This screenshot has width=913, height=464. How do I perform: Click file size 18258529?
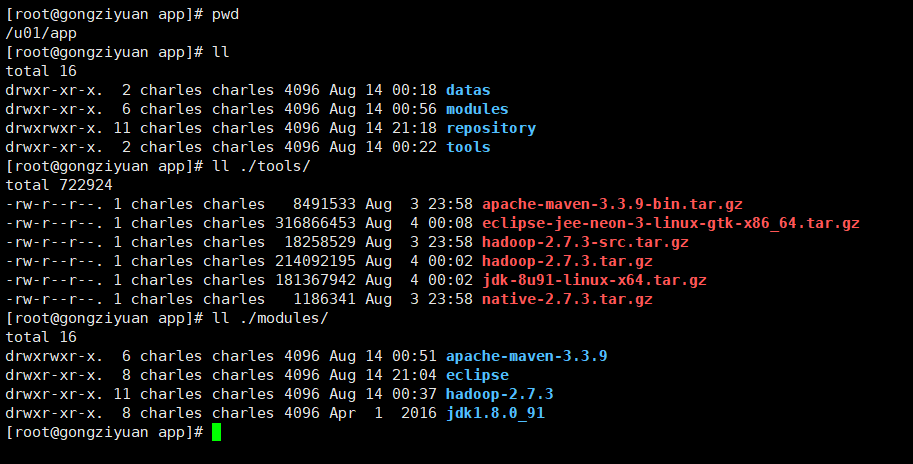(x=320, y=242)
